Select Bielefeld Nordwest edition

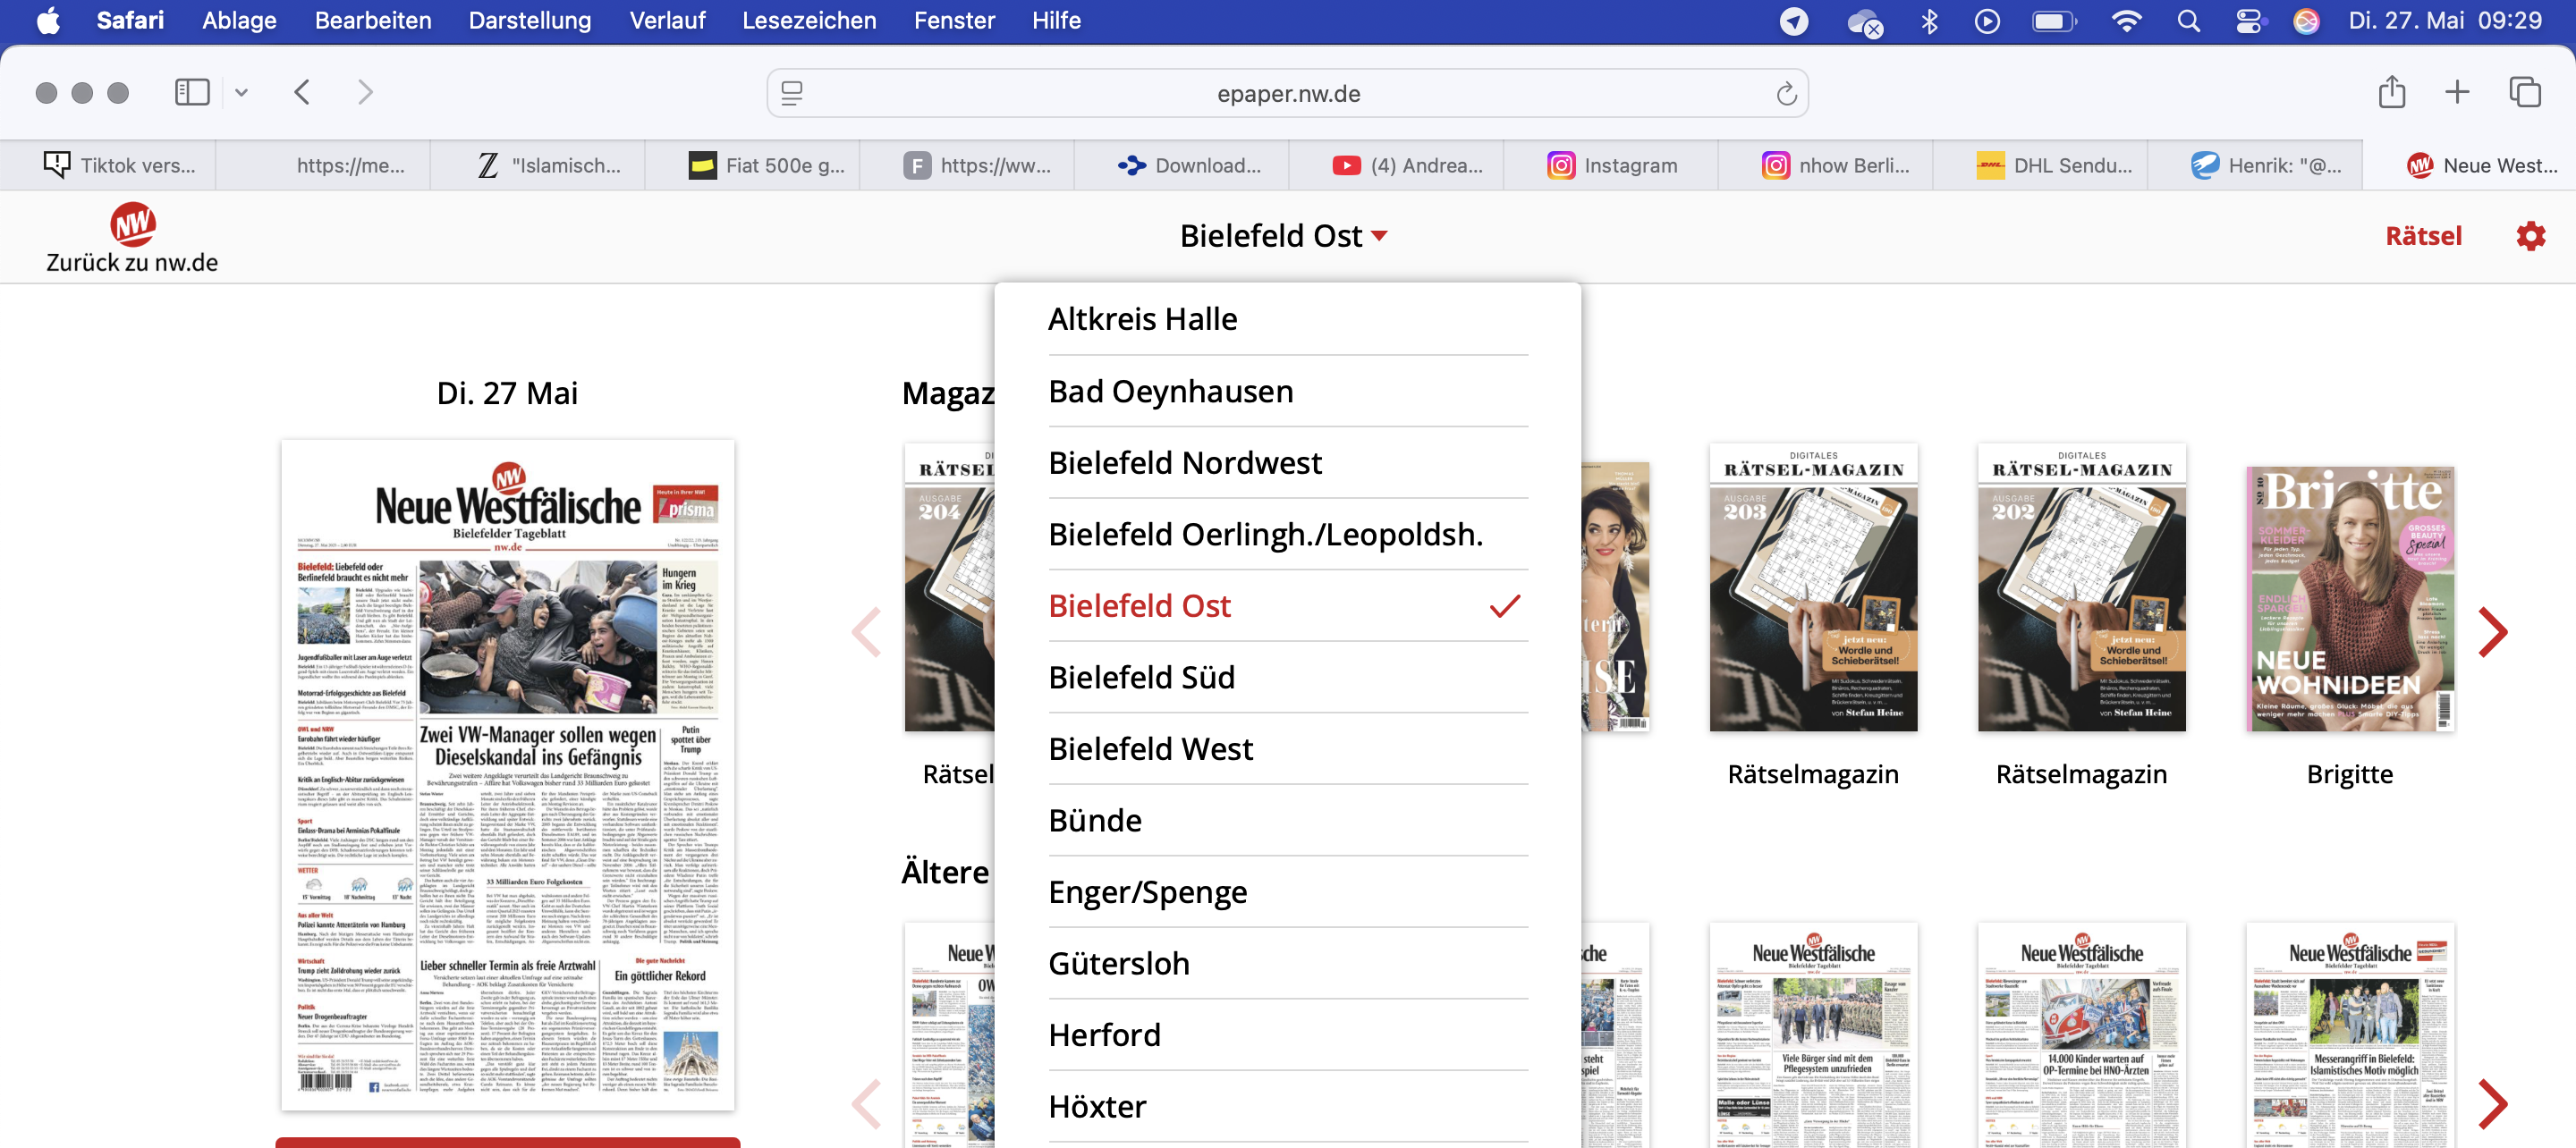tap(1287, 463)
